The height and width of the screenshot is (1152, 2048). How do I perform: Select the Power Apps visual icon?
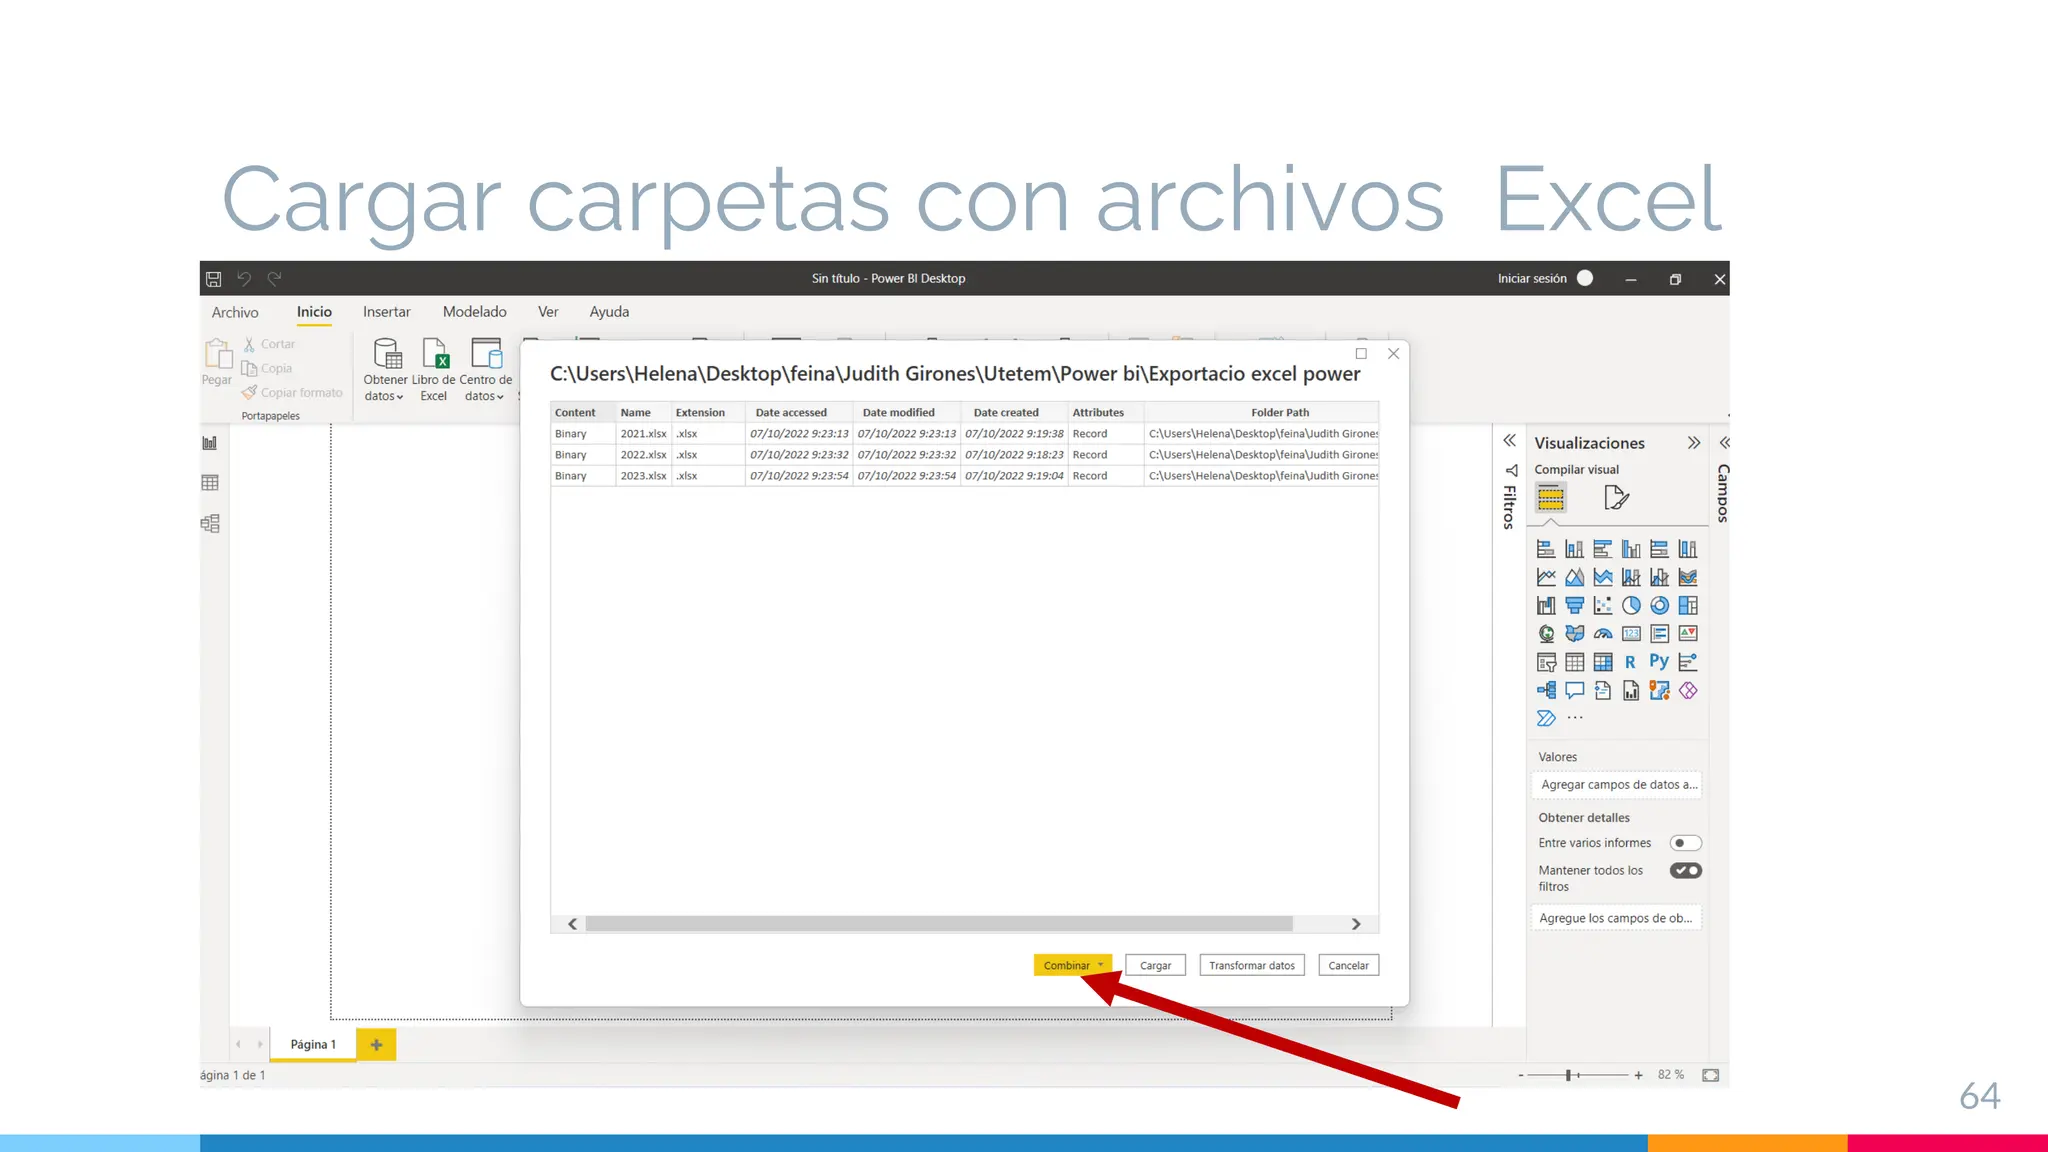[1688, 690]
